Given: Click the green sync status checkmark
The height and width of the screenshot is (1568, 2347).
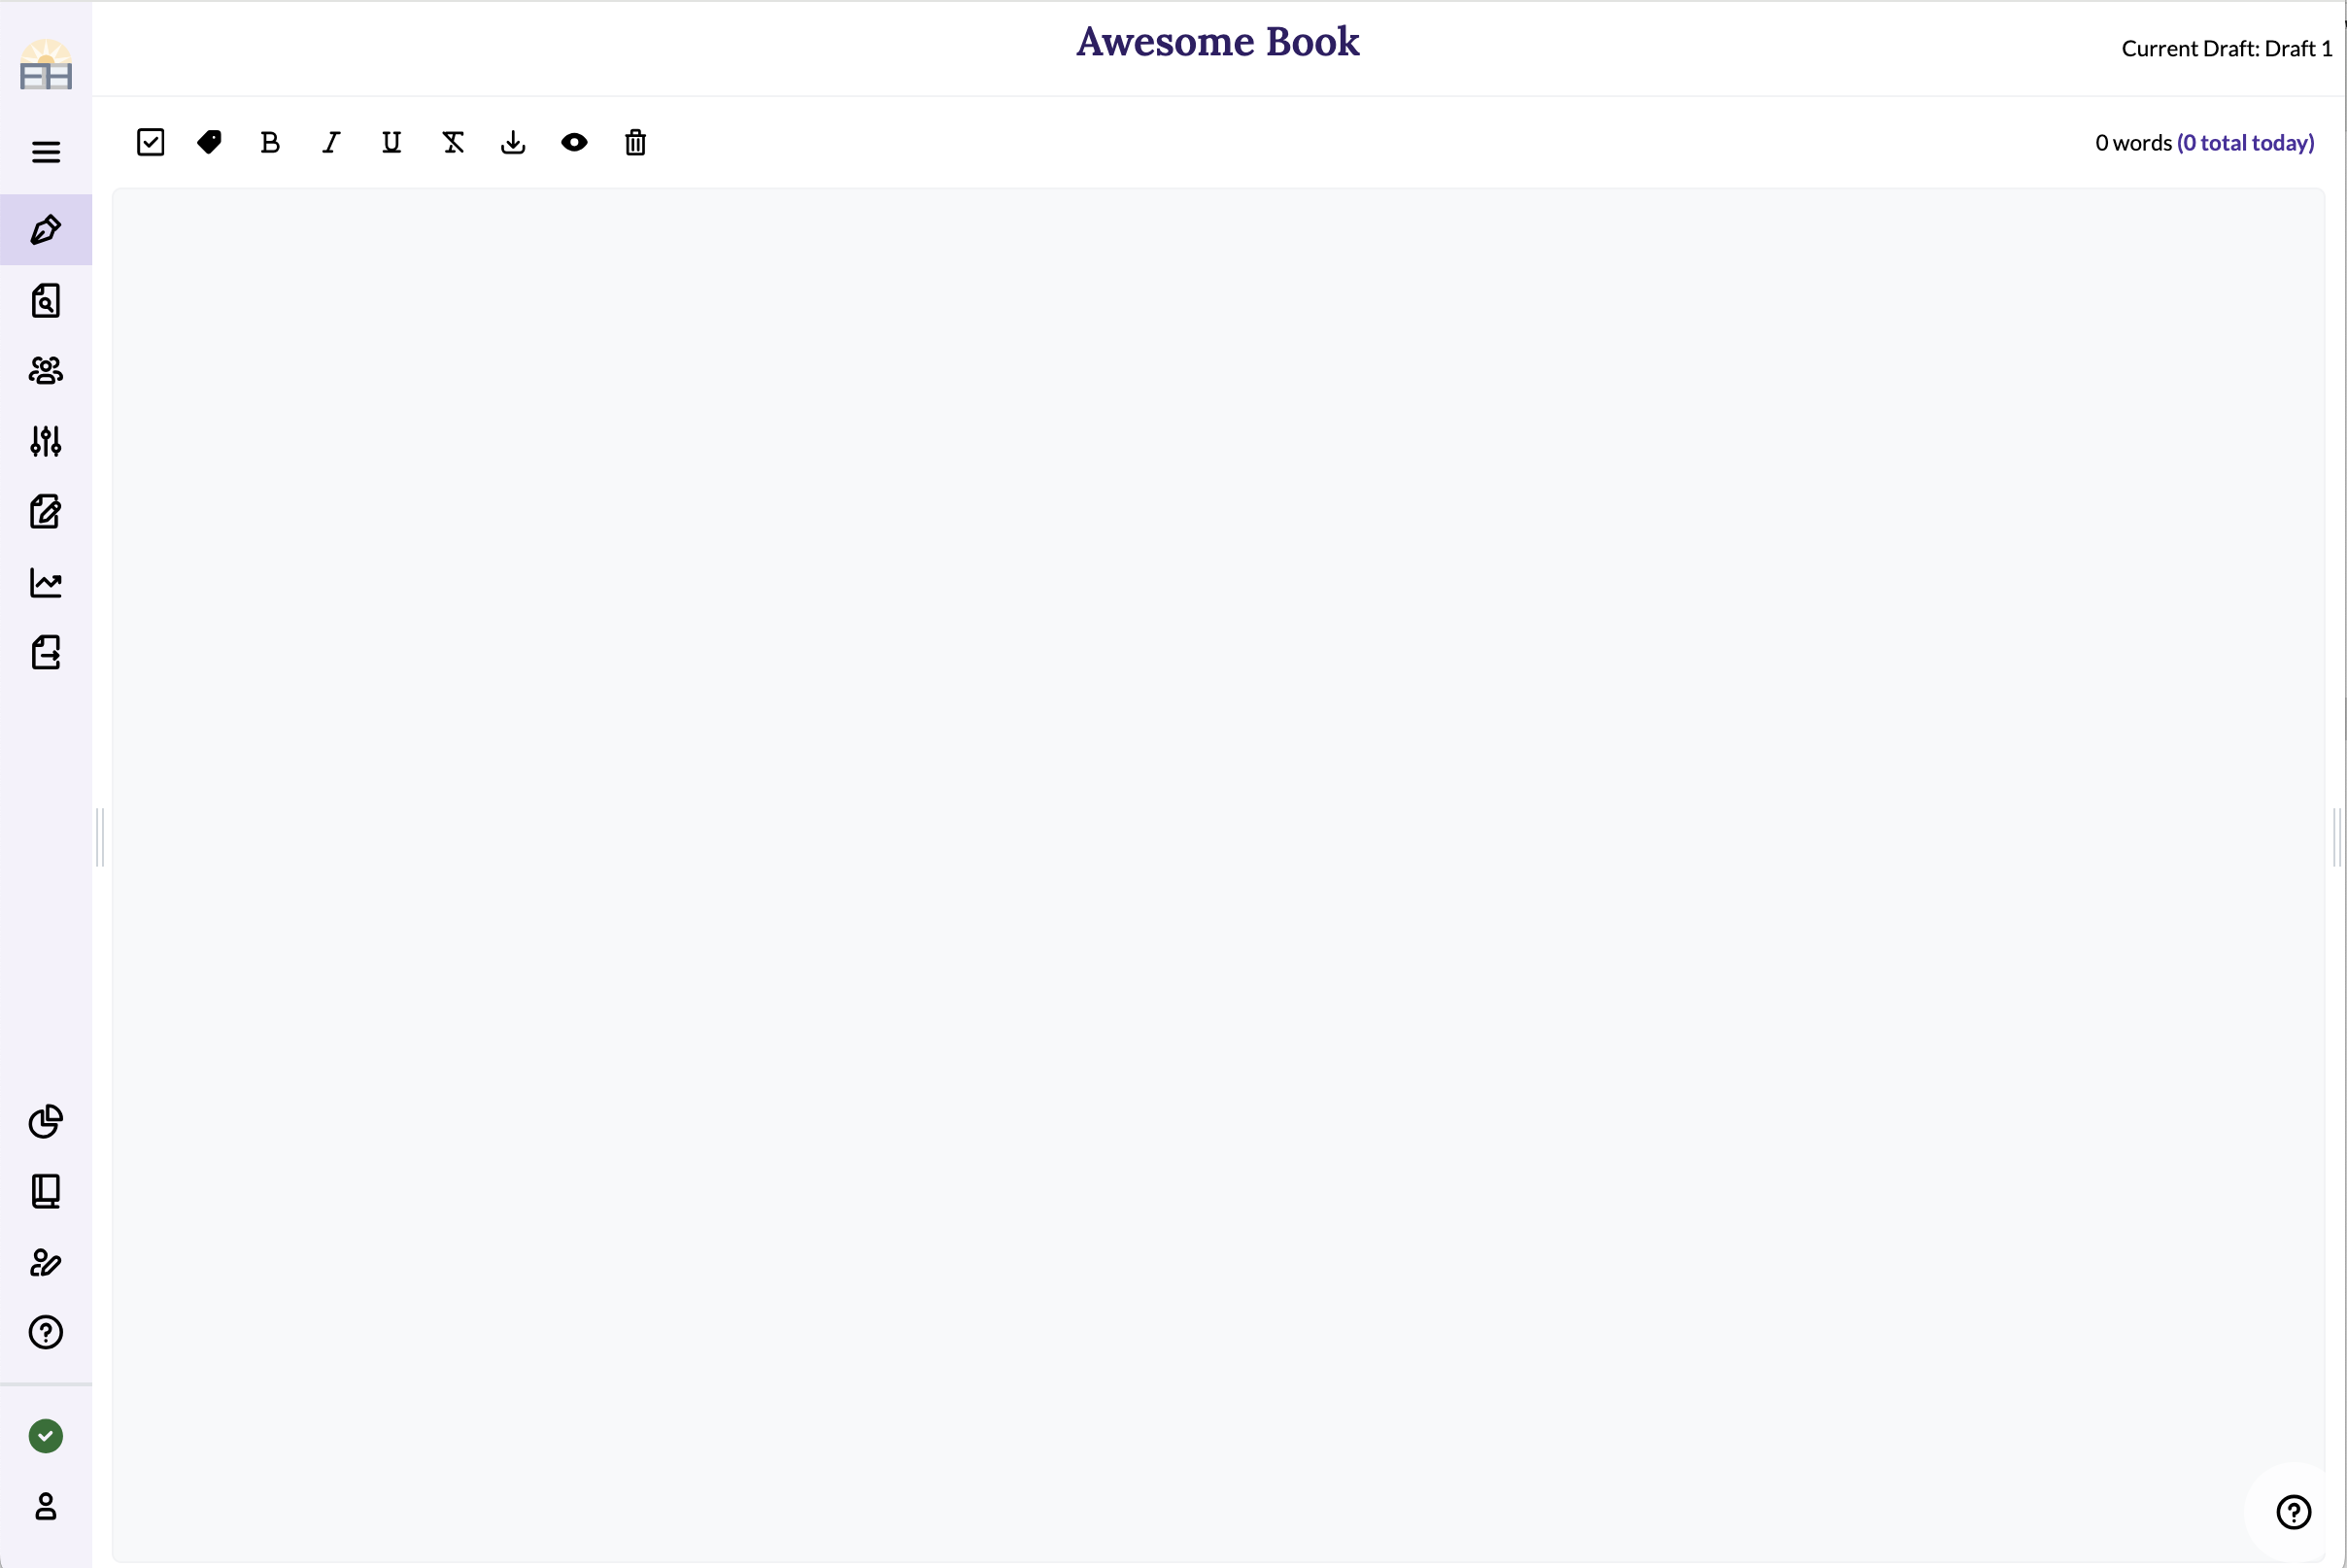Looking at the screenshot, I should point(46,1436).
